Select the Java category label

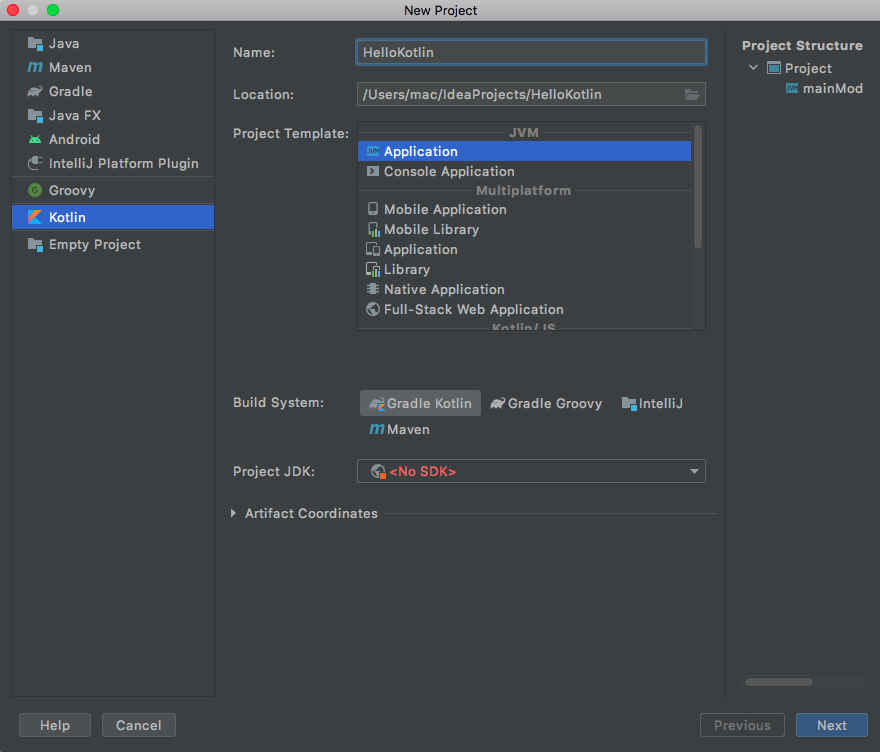tap(64, 43)
